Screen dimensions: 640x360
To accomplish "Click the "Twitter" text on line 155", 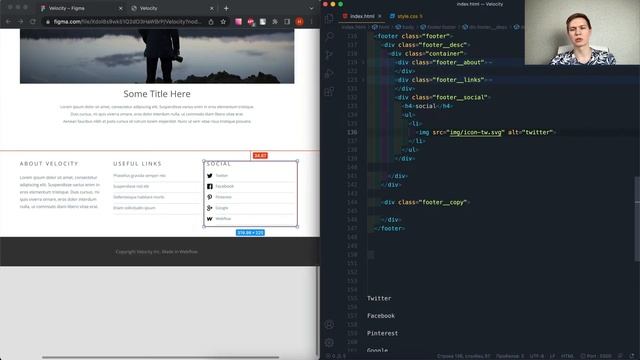I will [379, 298].
